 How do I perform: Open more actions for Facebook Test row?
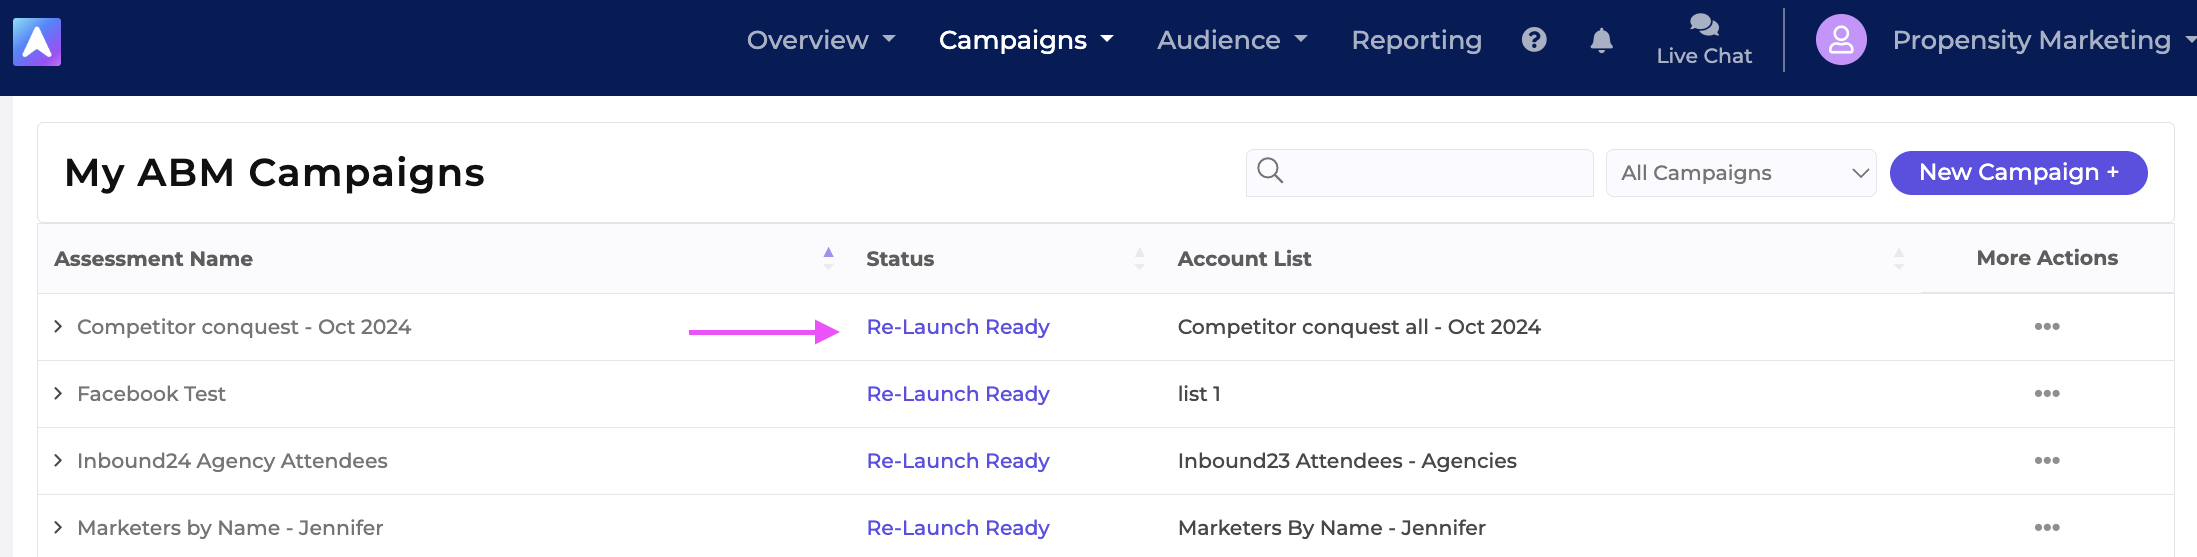click(x=2047, y=394)
